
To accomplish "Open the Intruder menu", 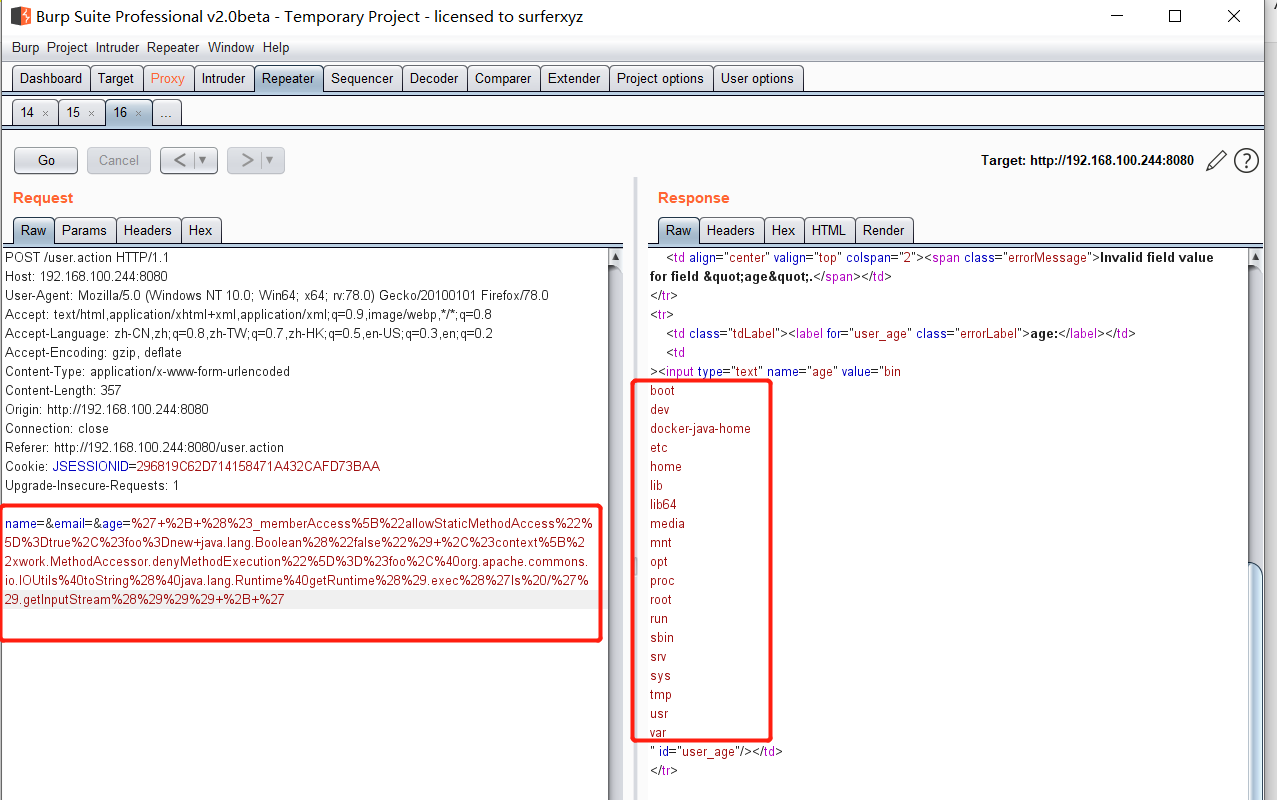I will (x=118, y=47).
